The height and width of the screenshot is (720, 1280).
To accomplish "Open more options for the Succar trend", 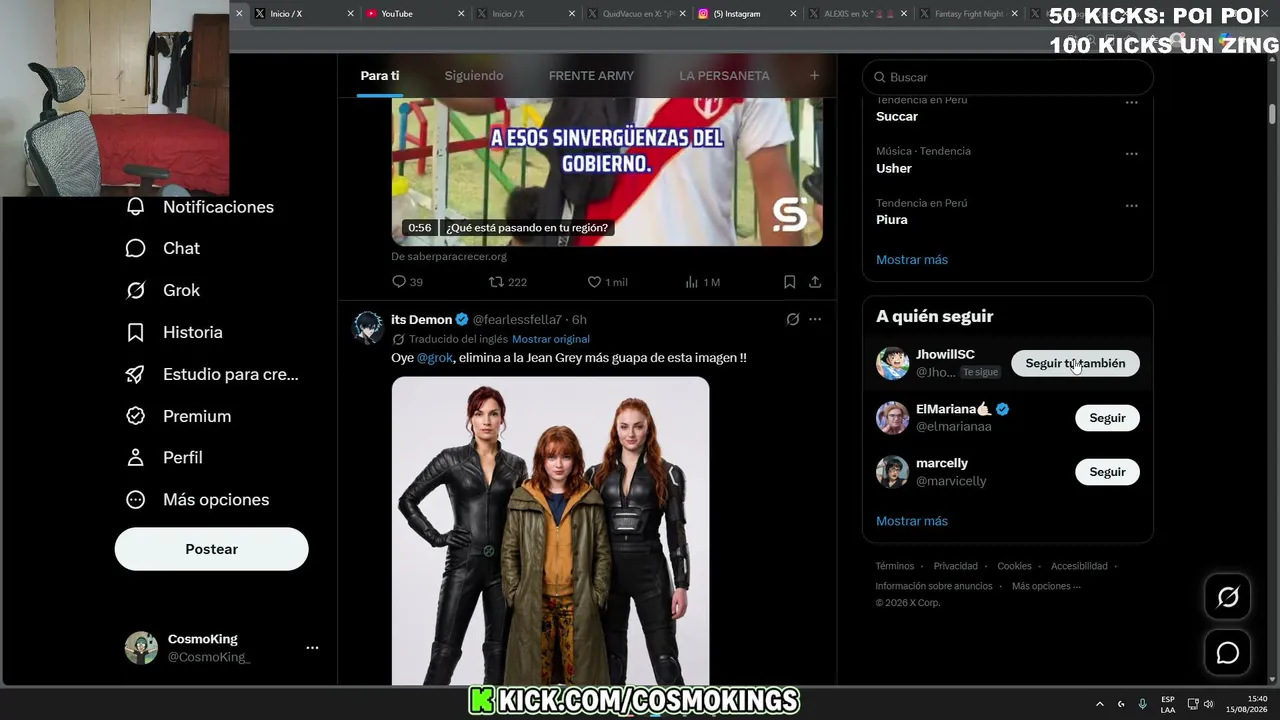I will (x=1131, y=103).
